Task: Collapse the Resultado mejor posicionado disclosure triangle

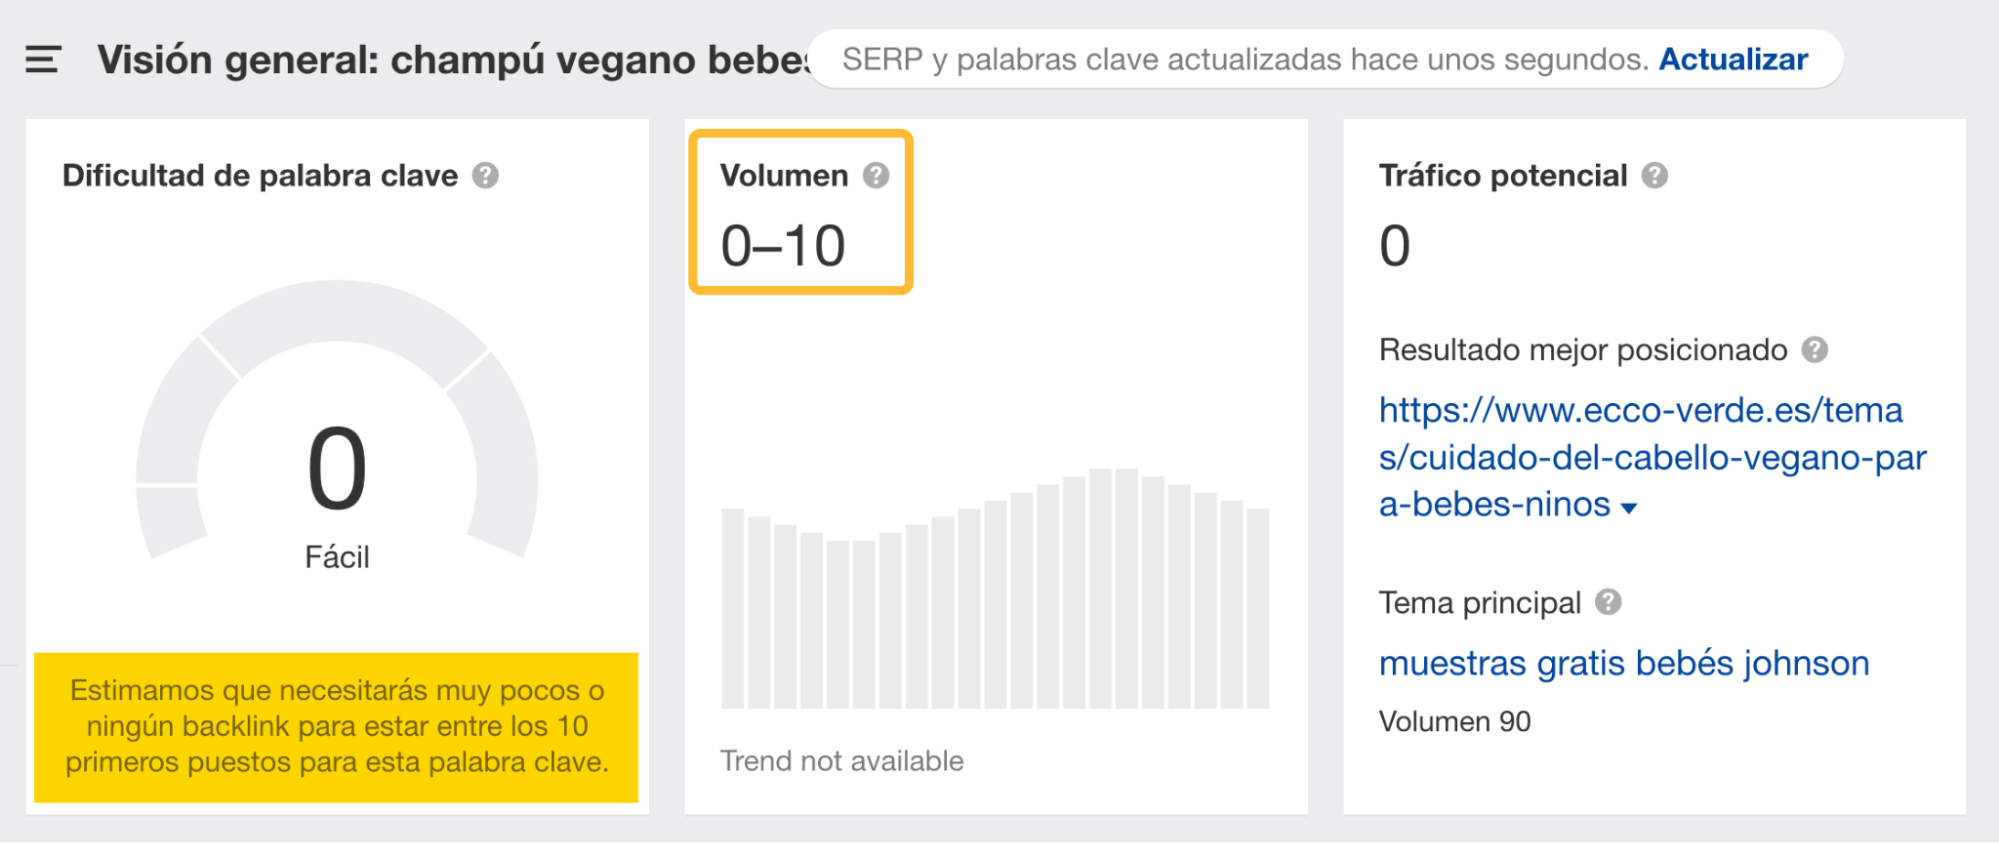Action: [1630, 508]
